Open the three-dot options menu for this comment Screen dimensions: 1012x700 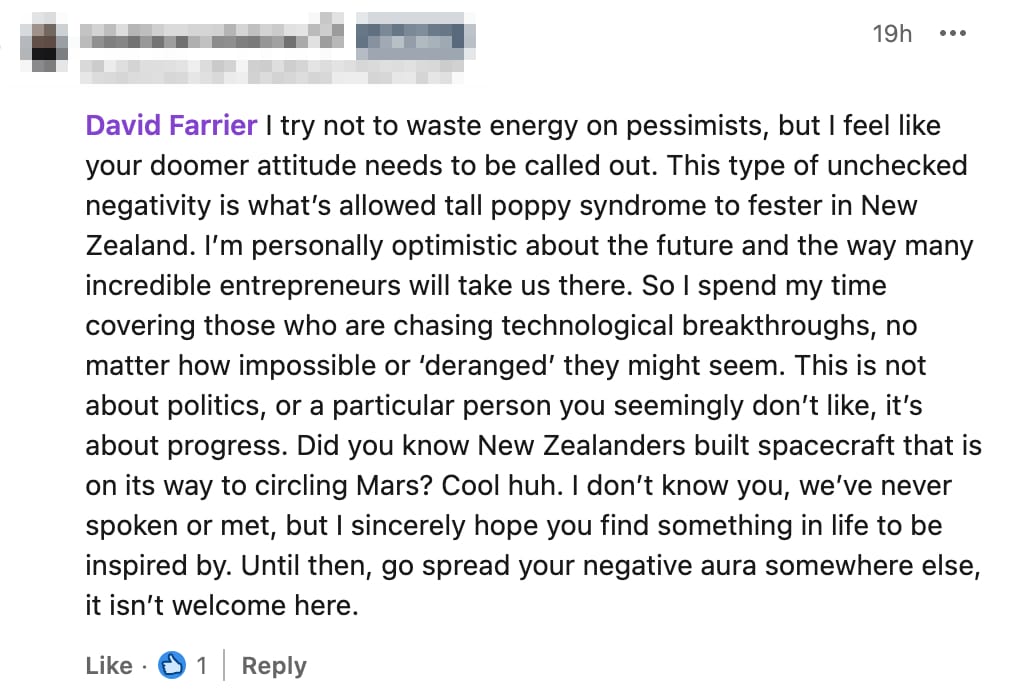[x=953, y=33]
